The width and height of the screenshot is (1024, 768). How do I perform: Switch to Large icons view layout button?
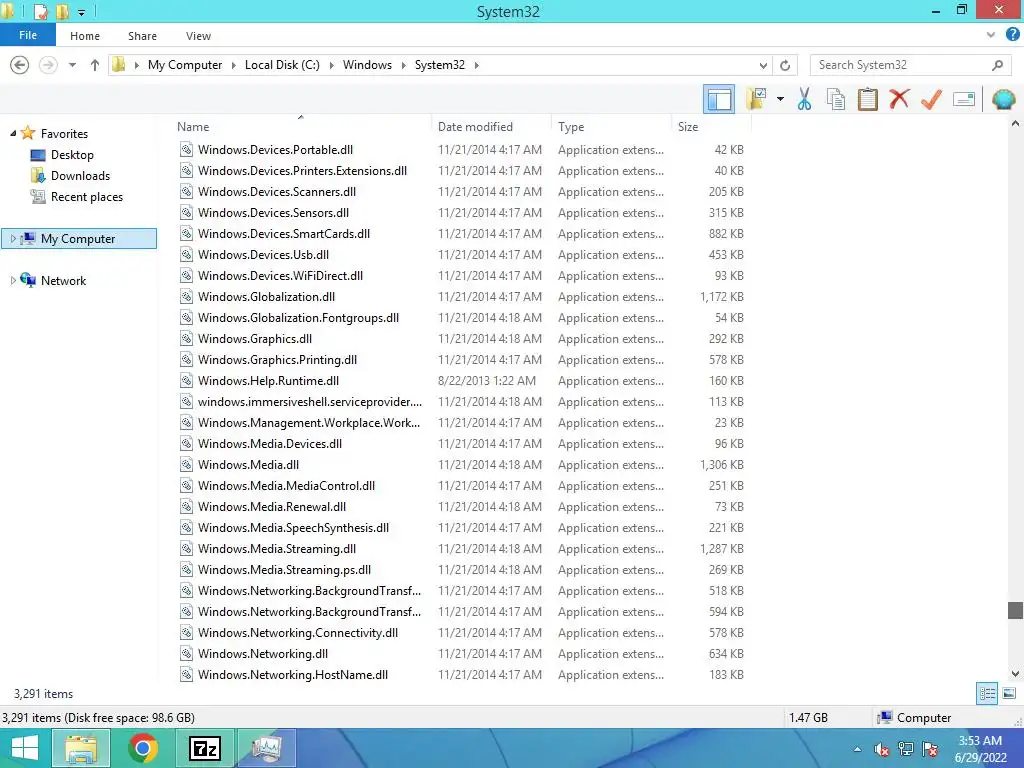click(1009, 693)
